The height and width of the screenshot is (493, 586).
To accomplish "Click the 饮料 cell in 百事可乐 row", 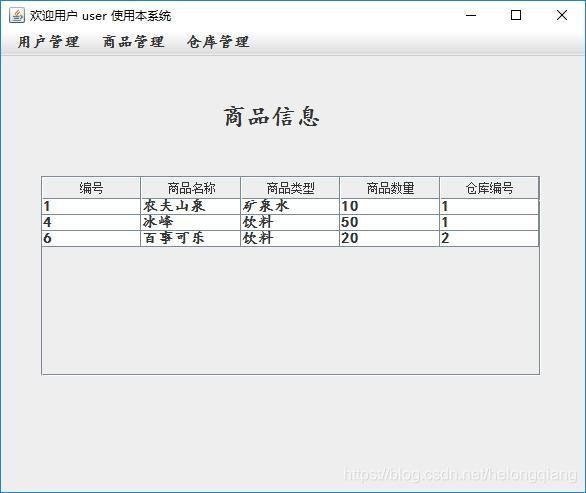I will coord(290,238).
